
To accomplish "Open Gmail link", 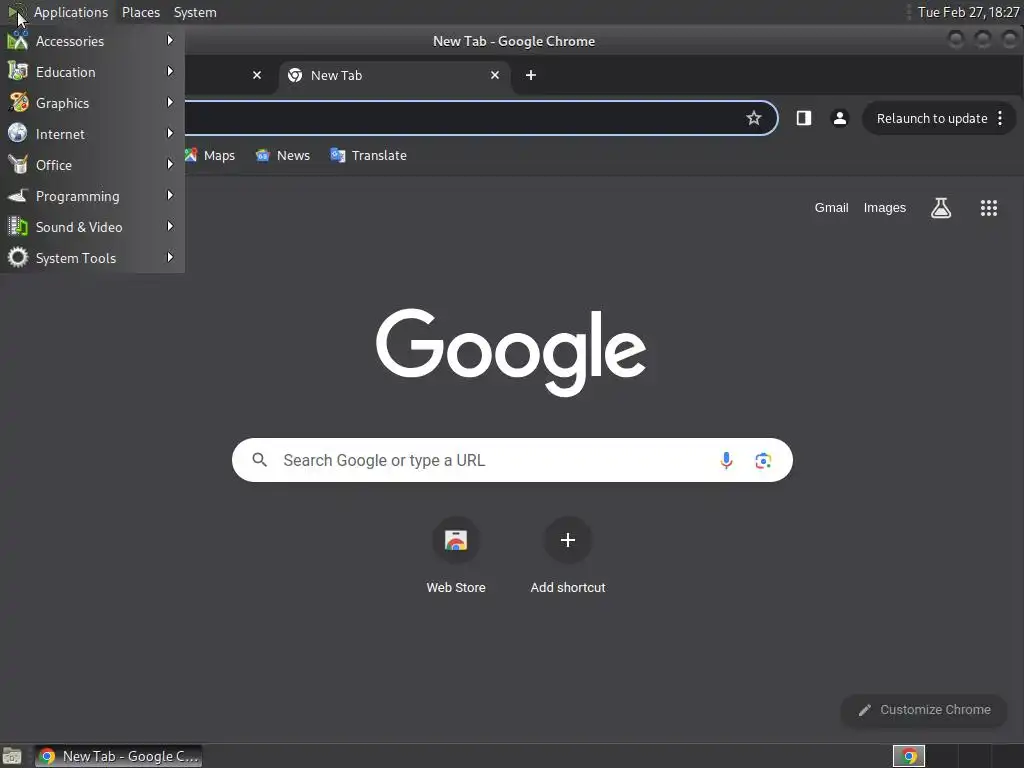I will pos(831,208).
